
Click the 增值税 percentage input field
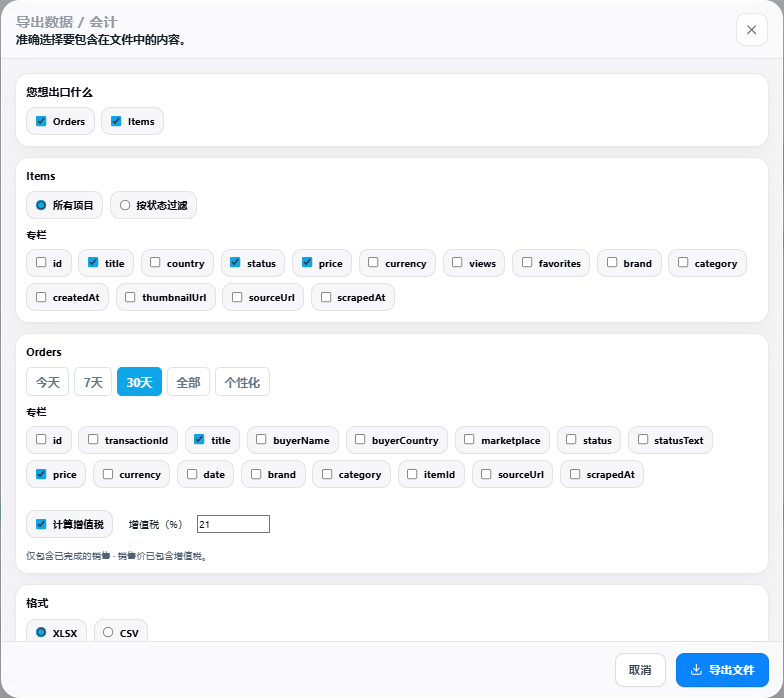(234, 524)
